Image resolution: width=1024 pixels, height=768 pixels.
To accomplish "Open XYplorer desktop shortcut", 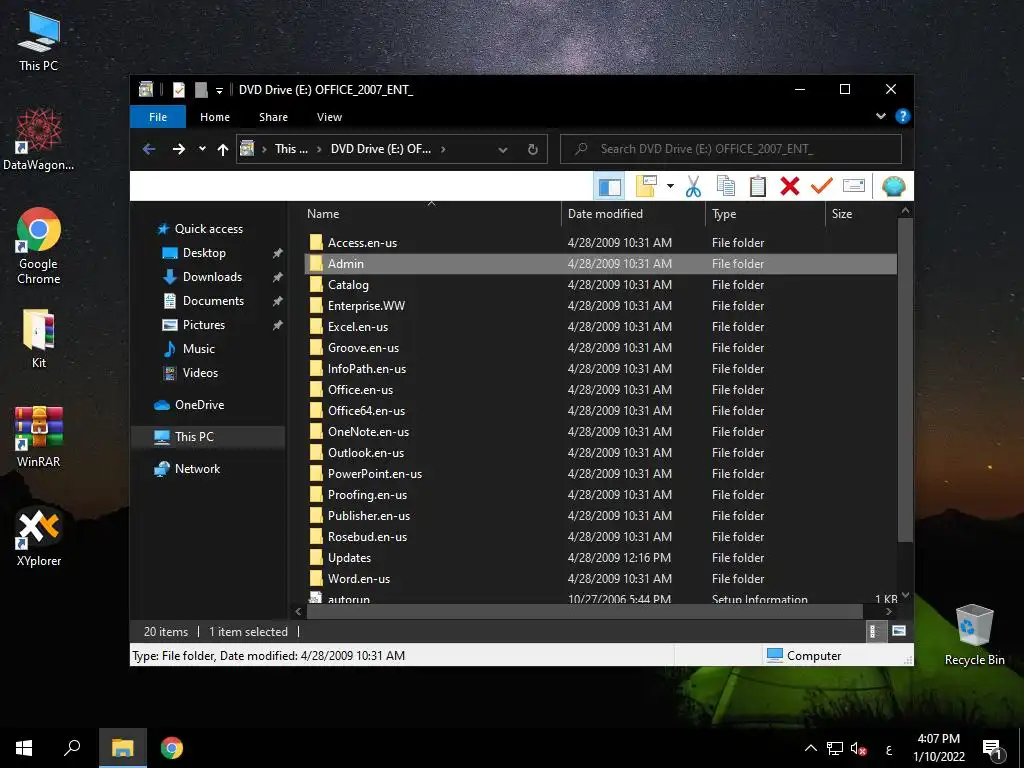I will point(39,537).
